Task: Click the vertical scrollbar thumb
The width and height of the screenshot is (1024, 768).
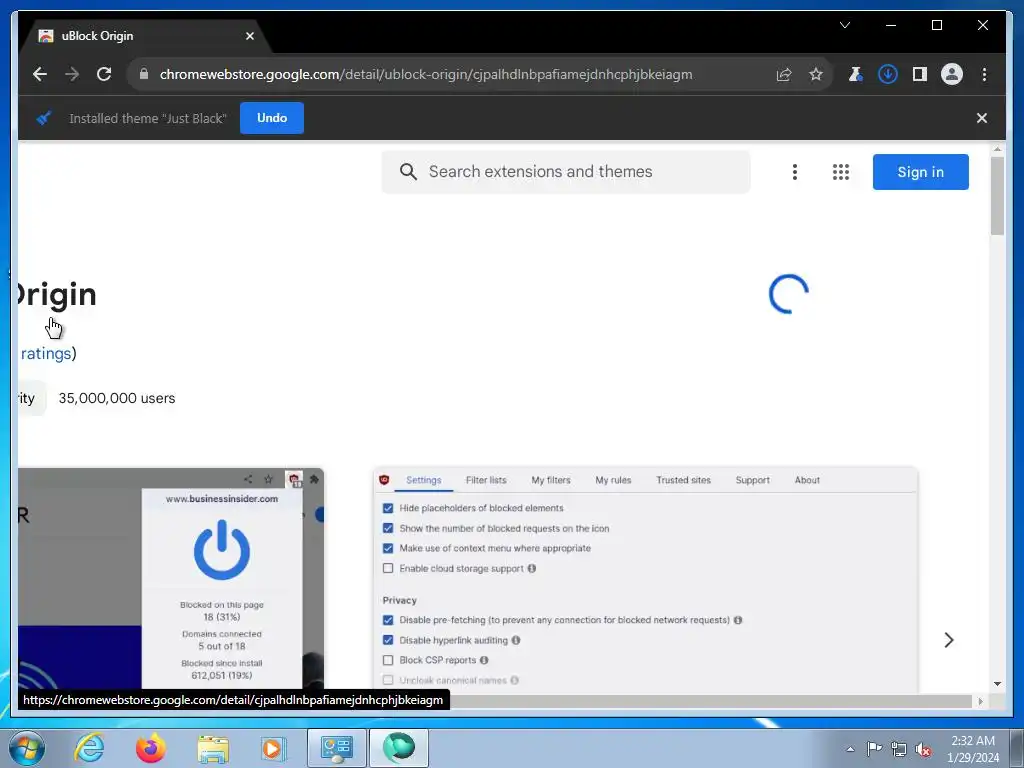Action: [x=997, y=195]
